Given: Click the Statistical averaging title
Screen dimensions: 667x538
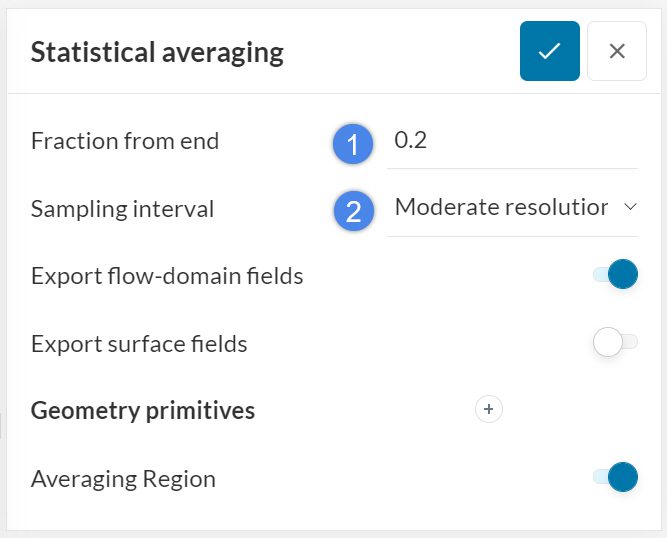Looking at the screenshot, I should 157,52.
